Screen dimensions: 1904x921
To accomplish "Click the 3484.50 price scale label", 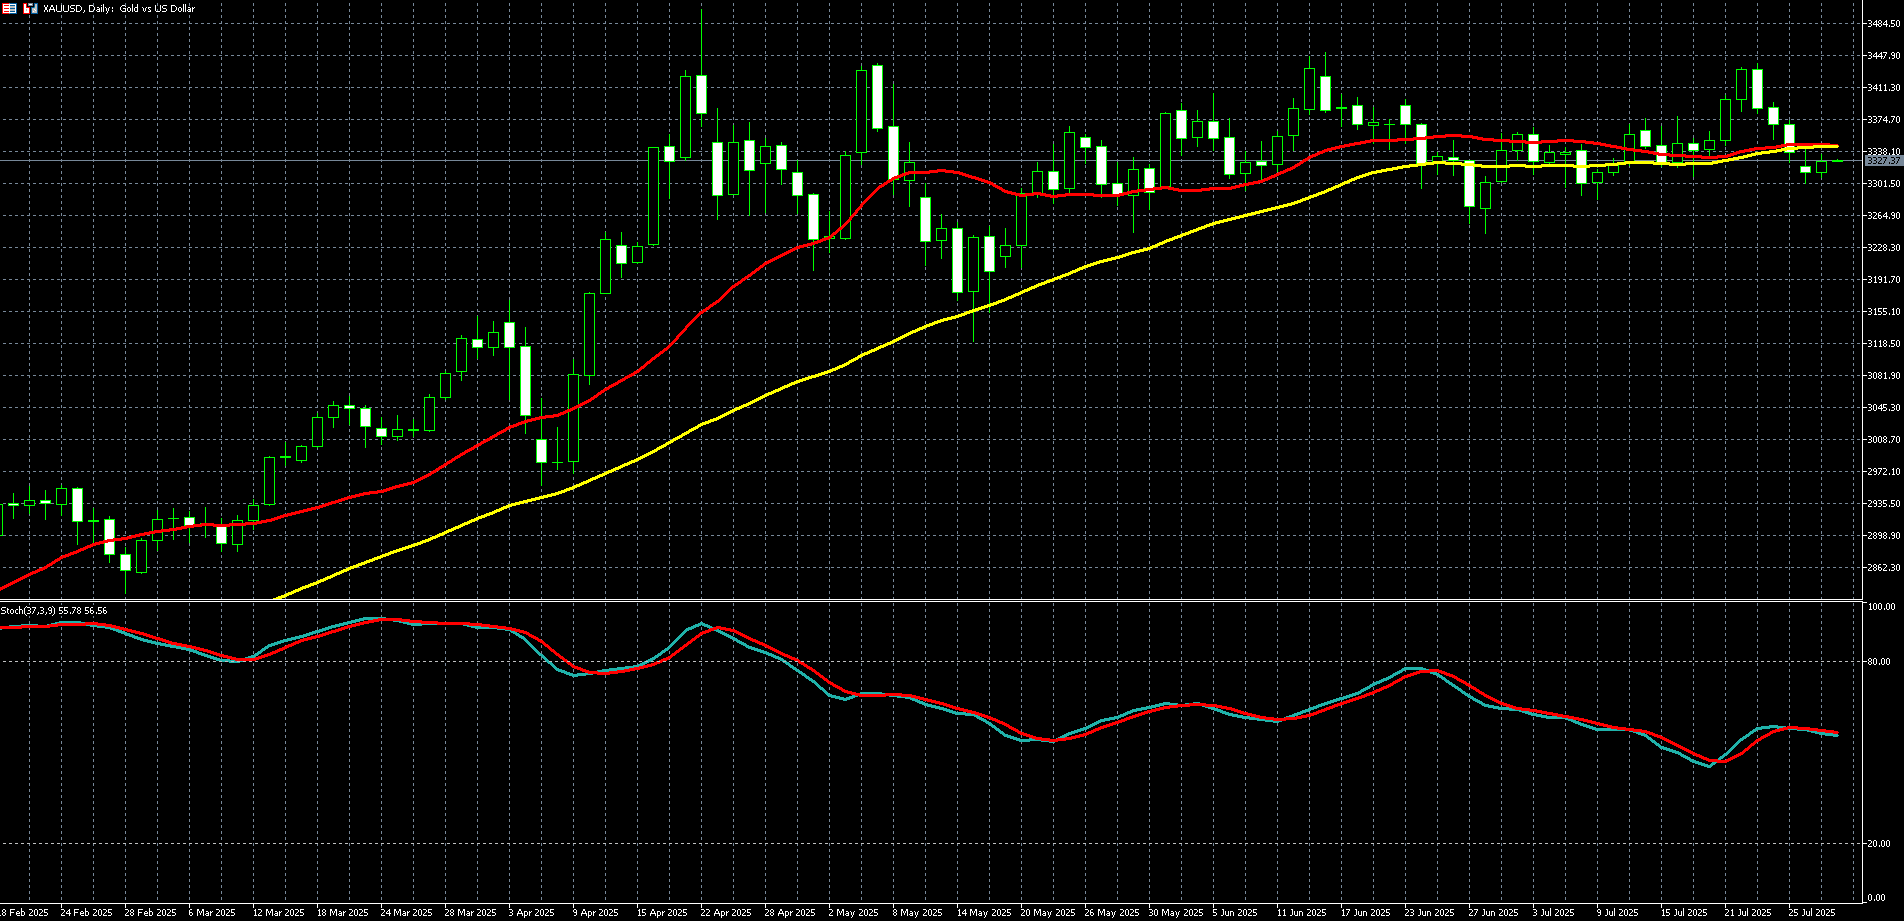I will [x=1883, y=24].
